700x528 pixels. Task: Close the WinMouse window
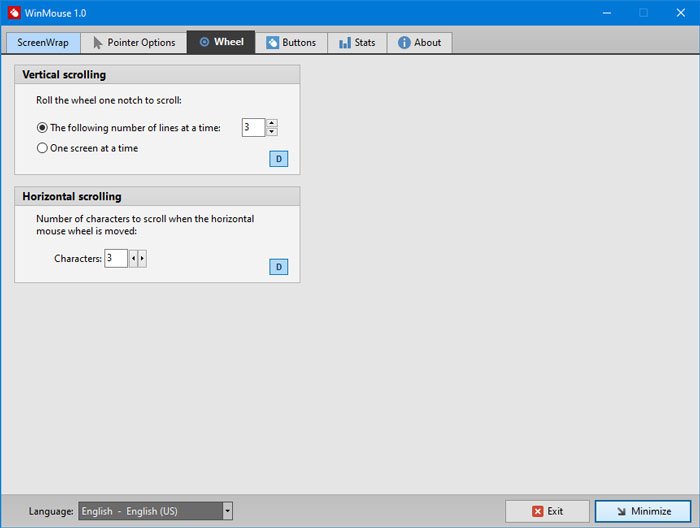(x=680, y=13)
